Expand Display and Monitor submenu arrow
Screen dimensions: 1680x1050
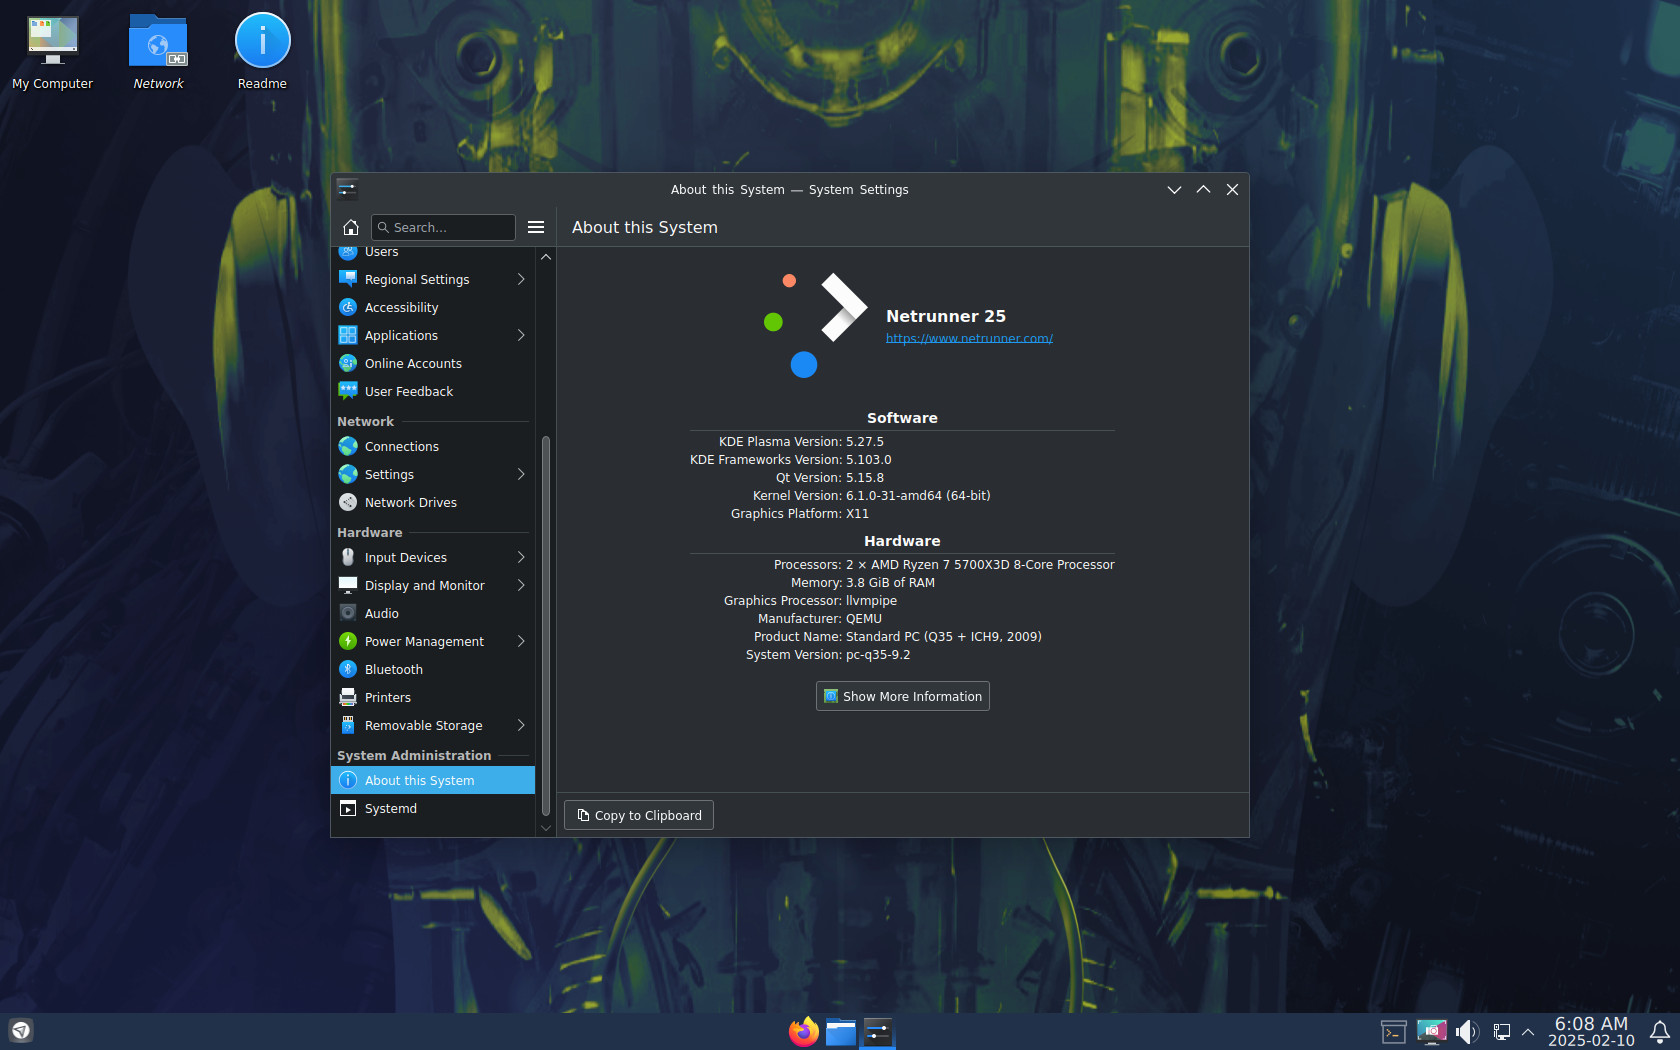click(x=521, y=585)
